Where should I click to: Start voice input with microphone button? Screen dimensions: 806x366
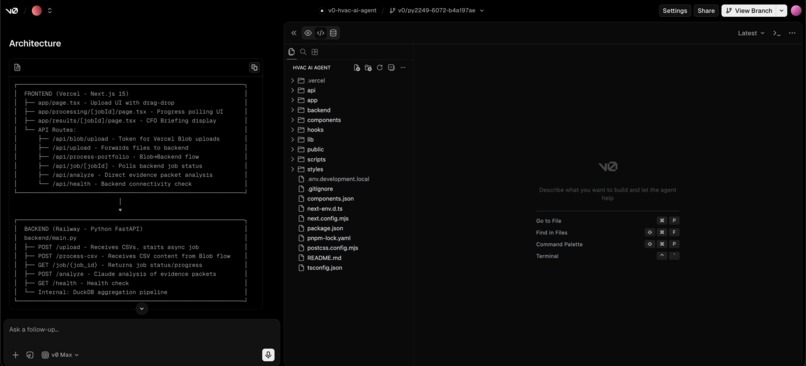268,355
